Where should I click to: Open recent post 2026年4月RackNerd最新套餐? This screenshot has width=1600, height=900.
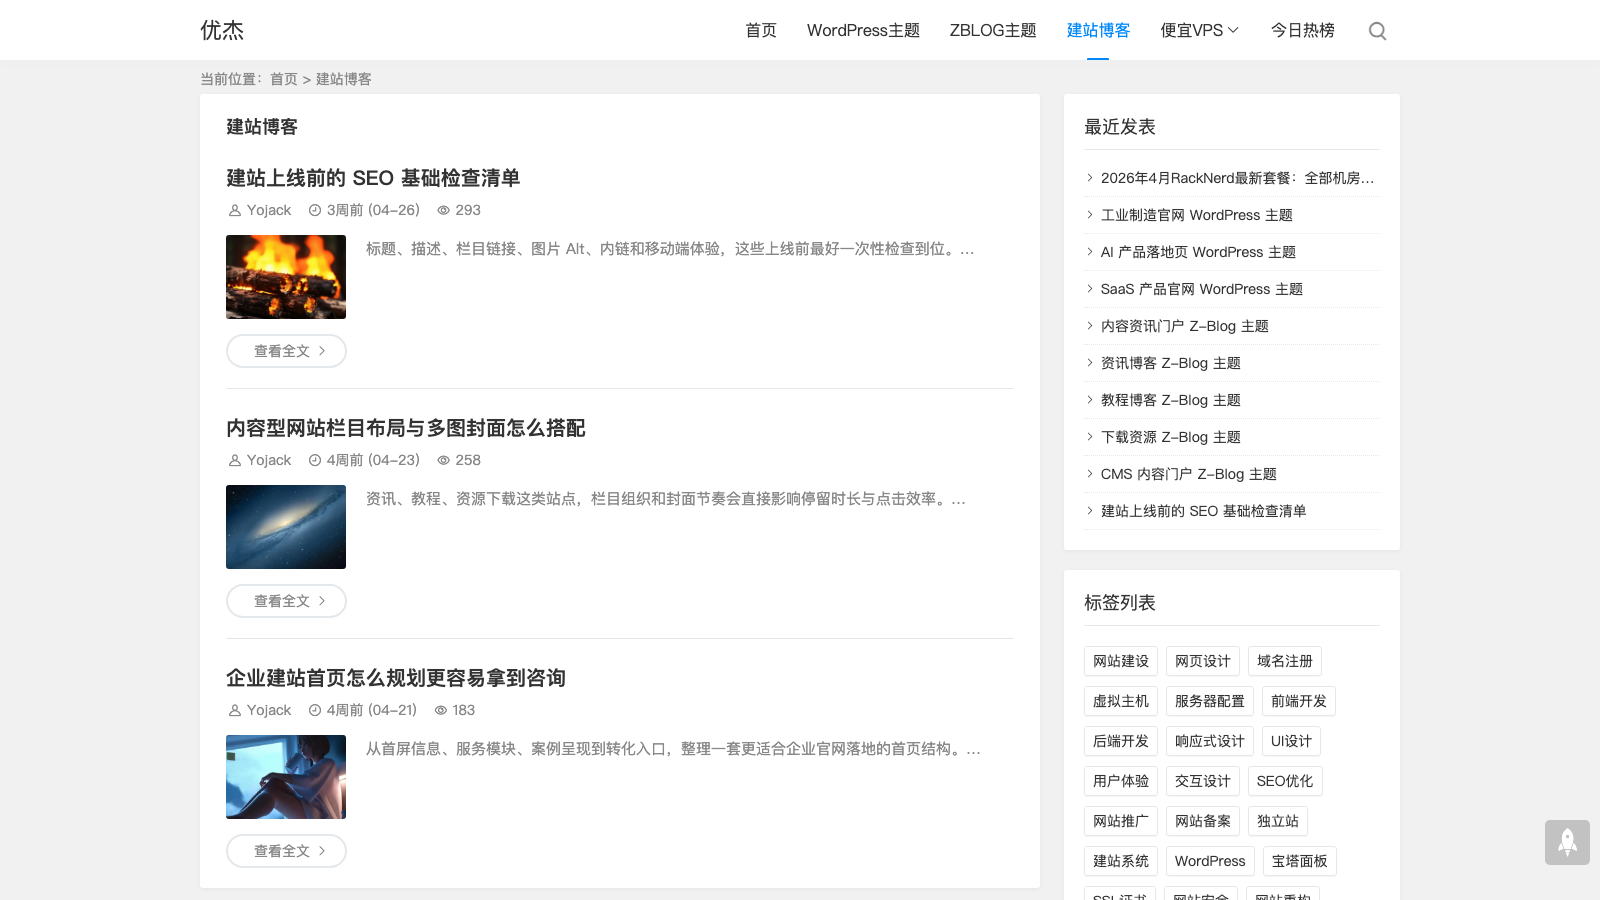[x=1237, y=178]
